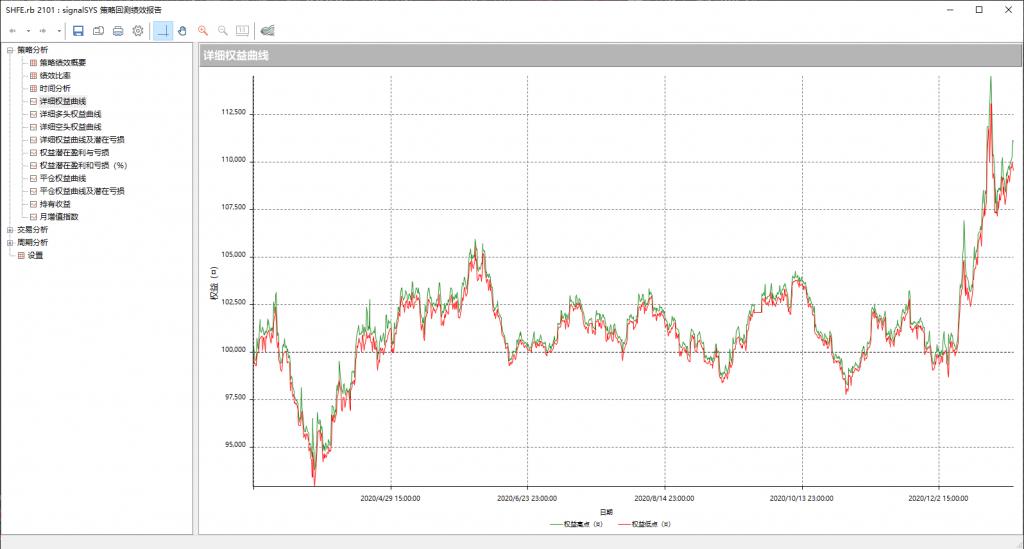This screenshot has height=549, width=1024.
Task: Open 详细空头权益曲线 chart
Action: [x=71, y=127]
